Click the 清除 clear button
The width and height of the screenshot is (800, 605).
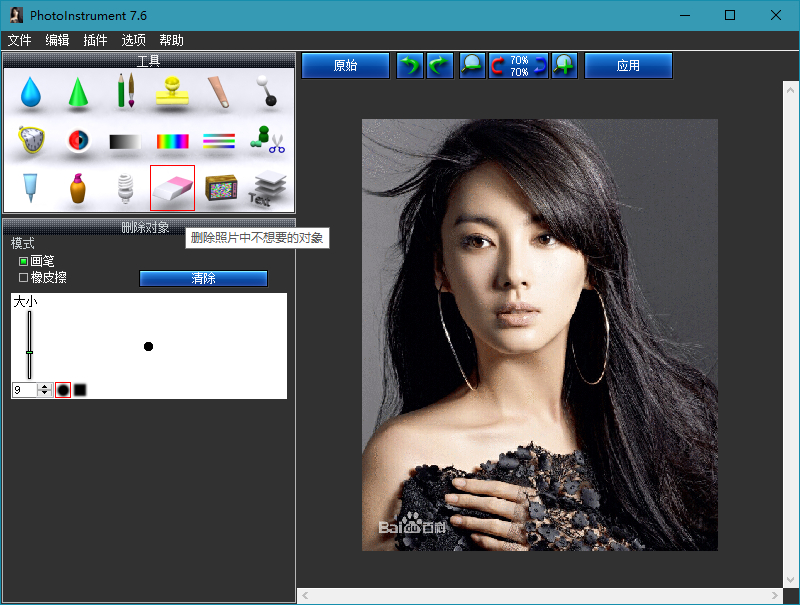[203, 278]
